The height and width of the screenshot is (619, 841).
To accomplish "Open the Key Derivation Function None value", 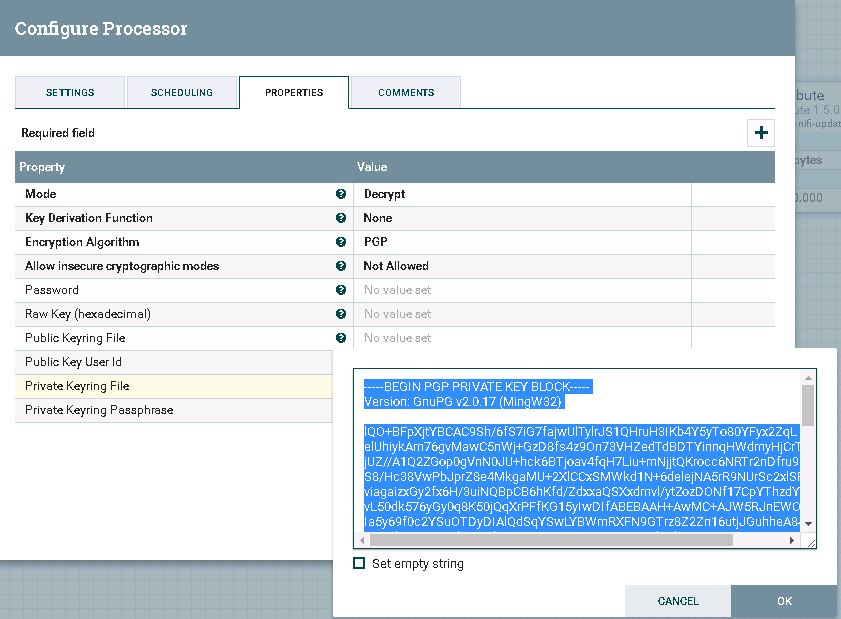I will [x=522, y=218].
